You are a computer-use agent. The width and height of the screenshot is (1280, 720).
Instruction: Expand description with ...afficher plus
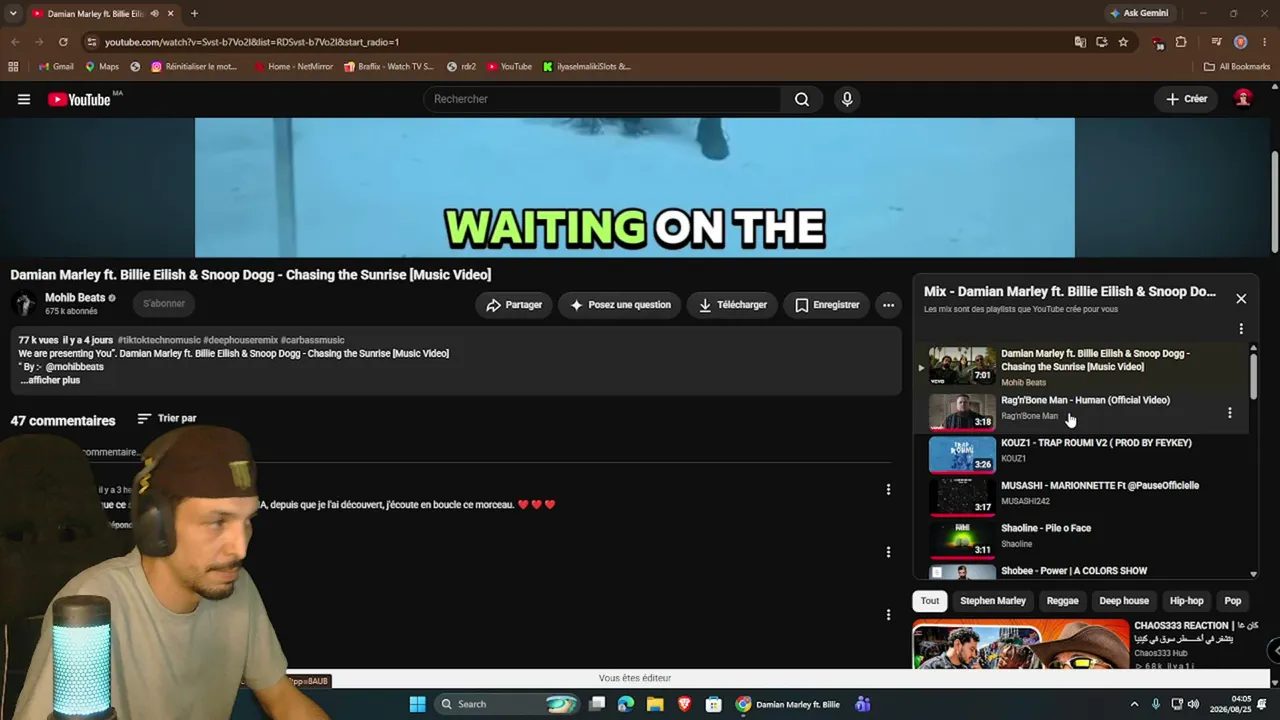pyautogui.click(x=50, y=380)
